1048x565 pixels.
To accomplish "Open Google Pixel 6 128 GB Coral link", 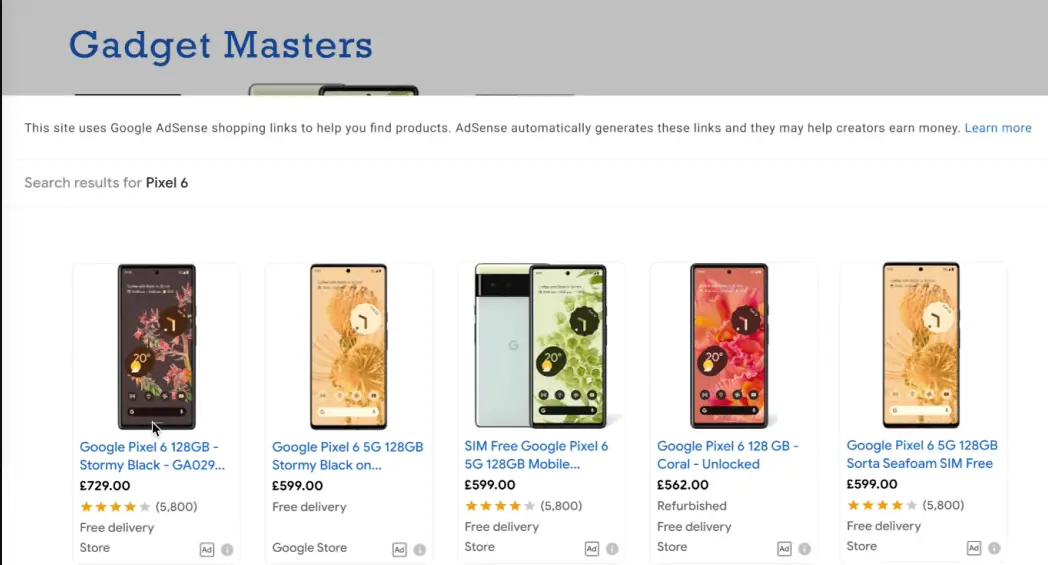I will [728, 455].
